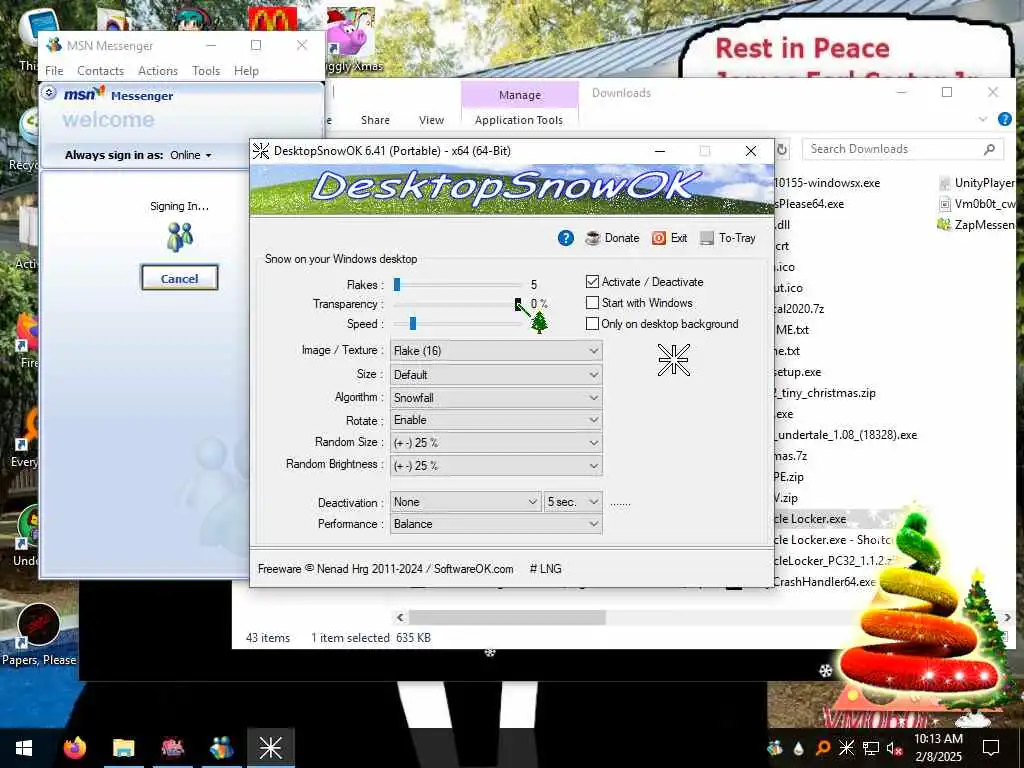Click the Explorer horizontal scrollbar thumb
Image resolution: width=1024 pixels, height=768 pixels.
coord(507,617)
